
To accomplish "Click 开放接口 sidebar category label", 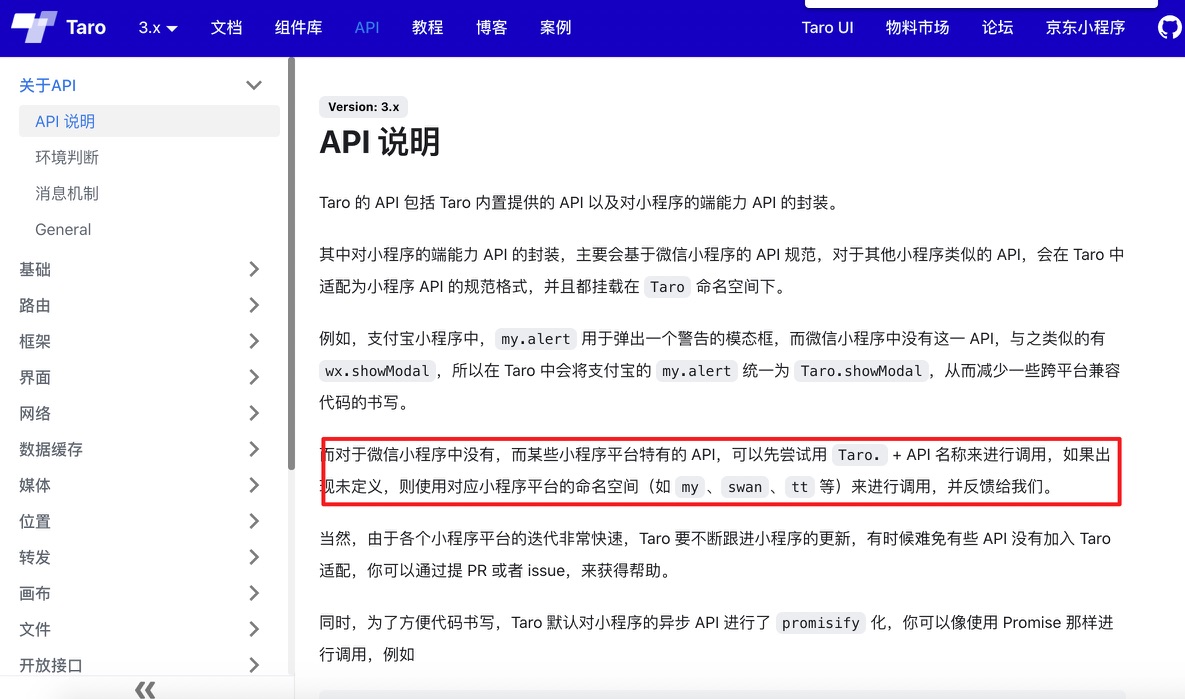I will pyautogui.click(x=51, y=665).
